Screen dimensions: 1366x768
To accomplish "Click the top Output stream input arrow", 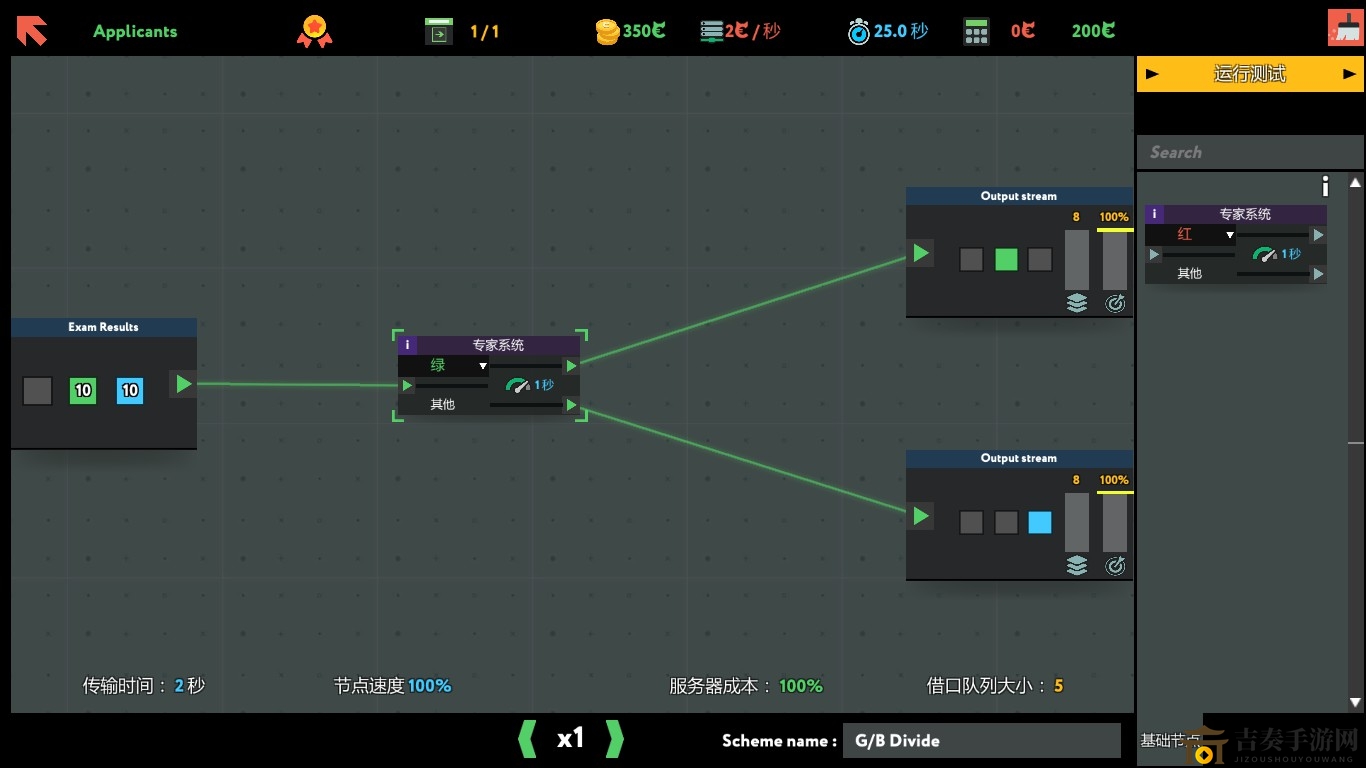I will pos(920,254).
